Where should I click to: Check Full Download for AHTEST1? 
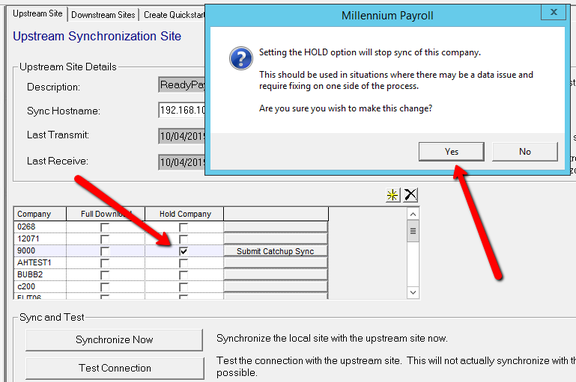pos(105,263)
